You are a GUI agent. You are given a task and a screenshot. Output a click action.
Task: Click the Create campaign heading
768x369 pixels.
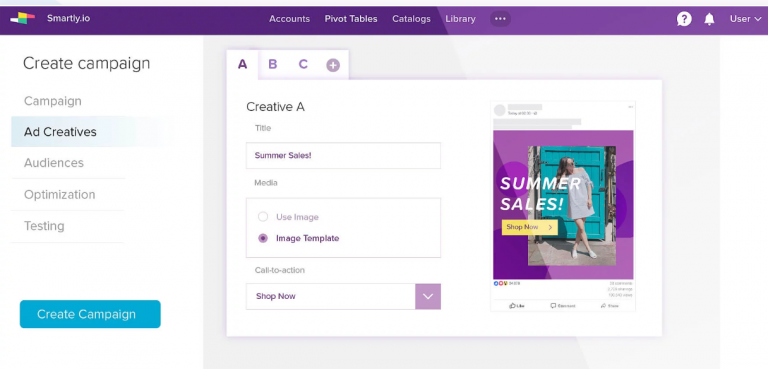[87, 64]
